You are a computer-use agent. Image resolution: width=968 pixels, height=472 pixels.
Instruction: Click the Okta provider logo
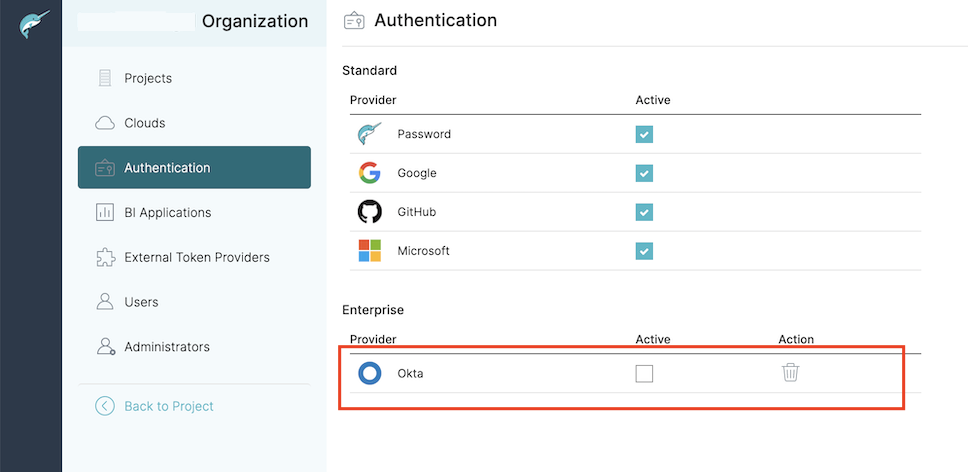point(370,373)
